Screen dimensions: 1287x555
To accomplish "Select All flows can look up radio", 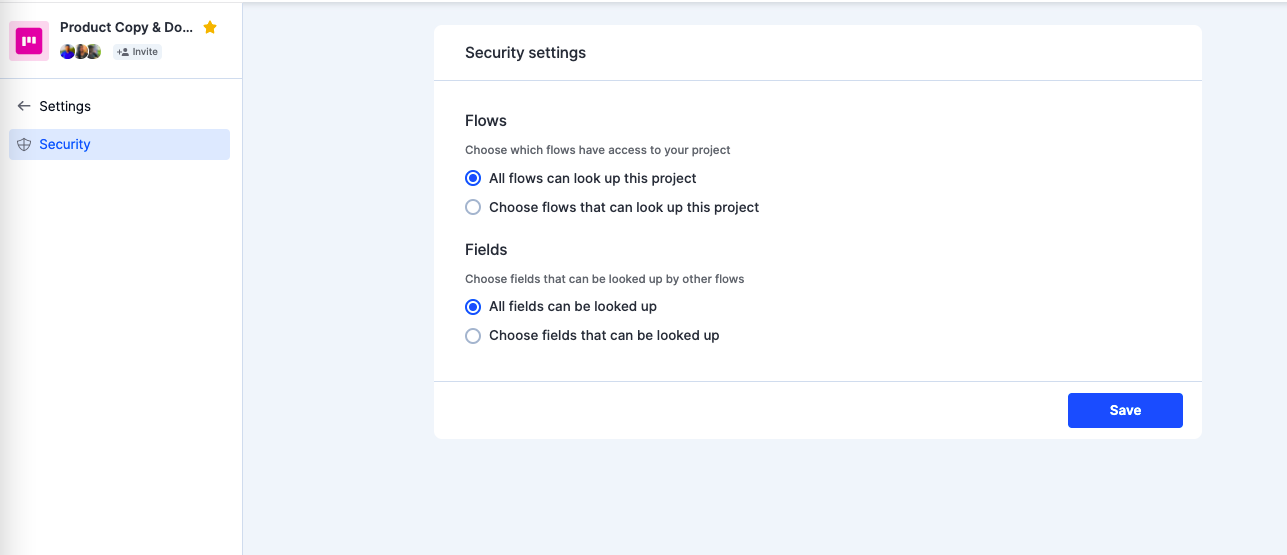I will point(473,178).
